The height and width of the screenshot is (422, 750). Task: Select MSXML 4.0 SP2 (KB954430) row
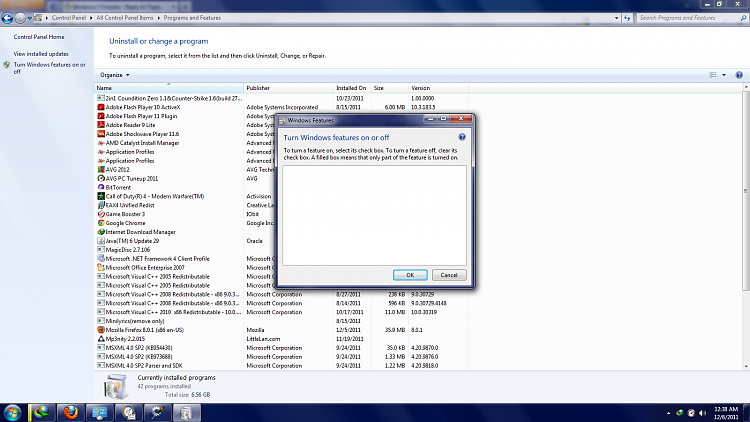coord(281,348)
